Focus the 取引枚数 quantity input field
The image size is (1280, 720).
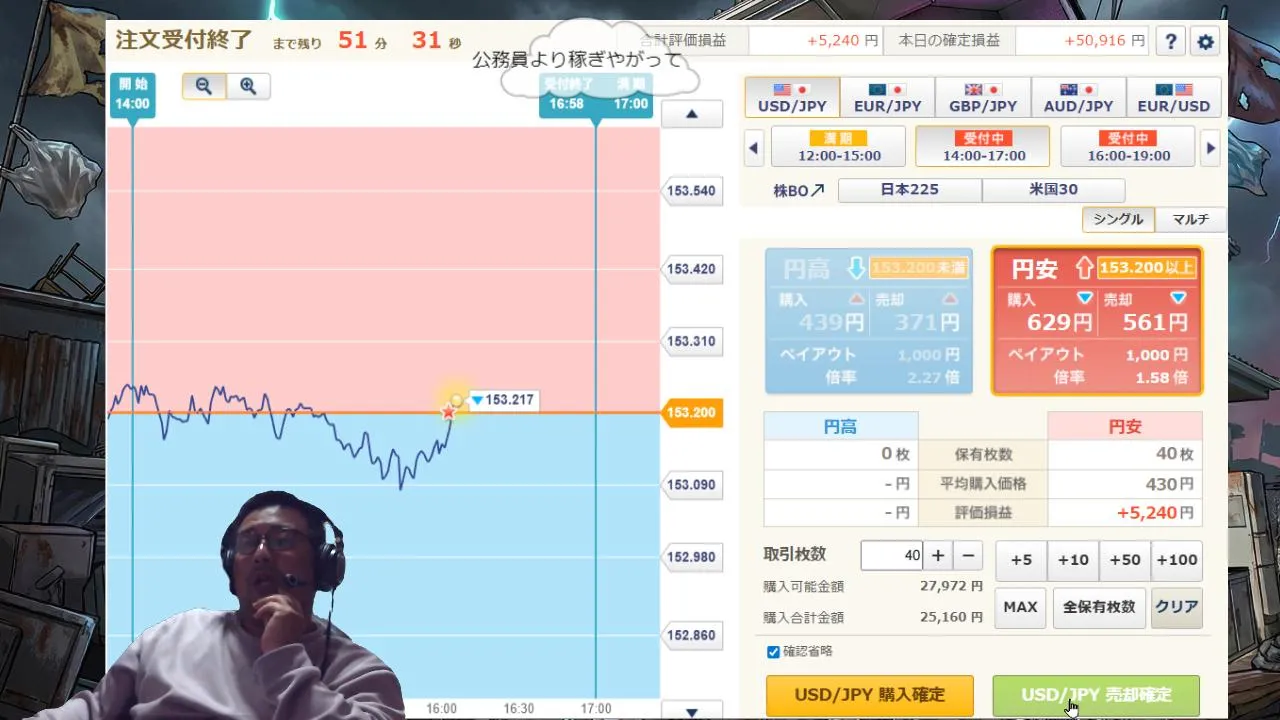pos(891,557)
